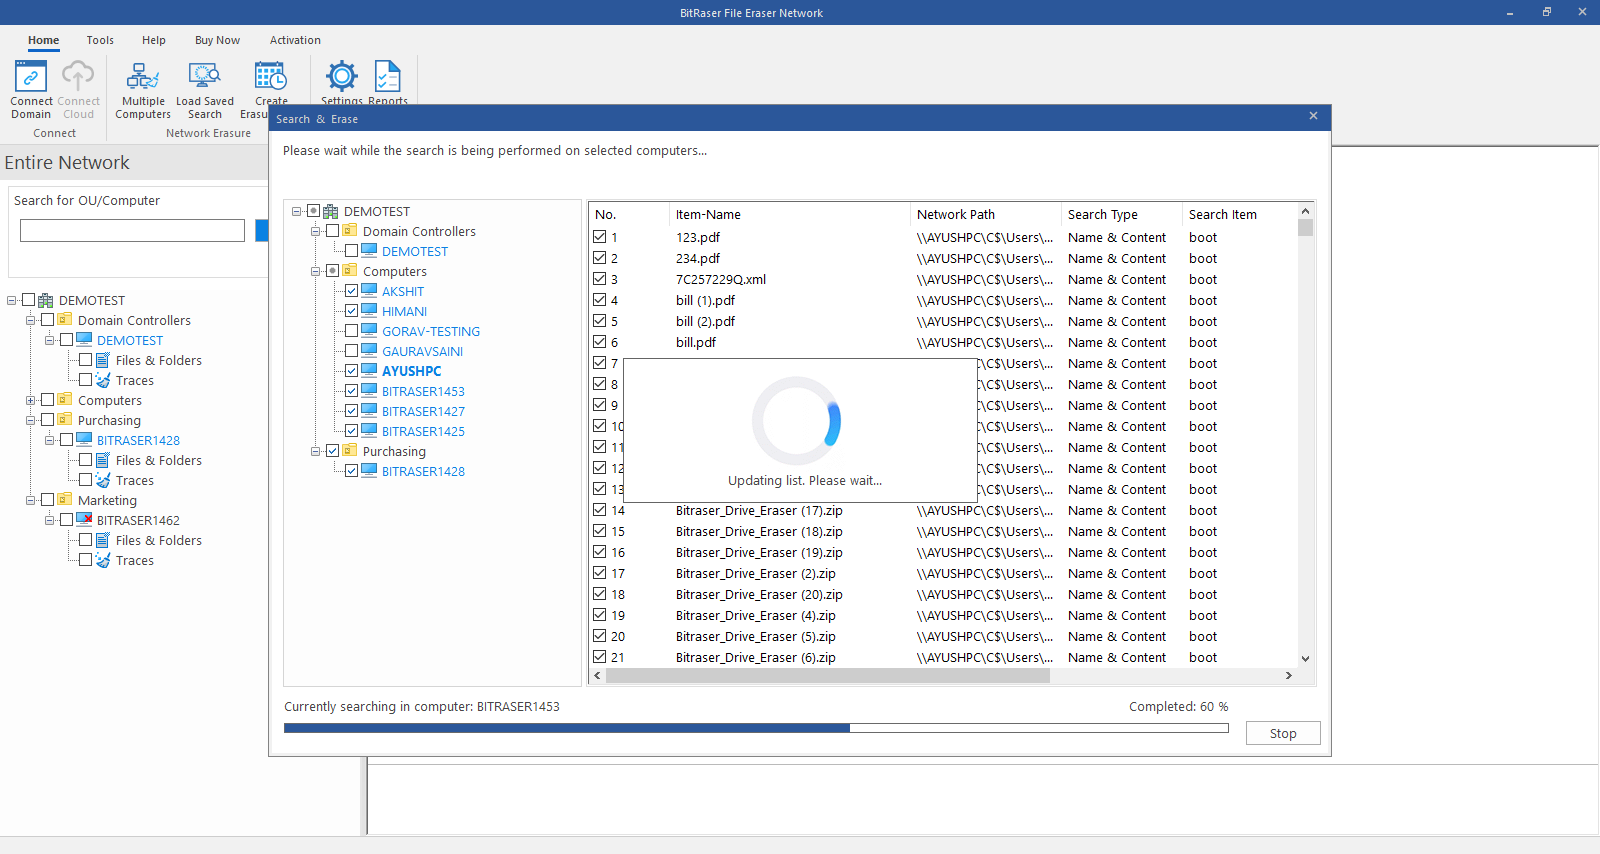Switch to the Home tab

[43, 40]
